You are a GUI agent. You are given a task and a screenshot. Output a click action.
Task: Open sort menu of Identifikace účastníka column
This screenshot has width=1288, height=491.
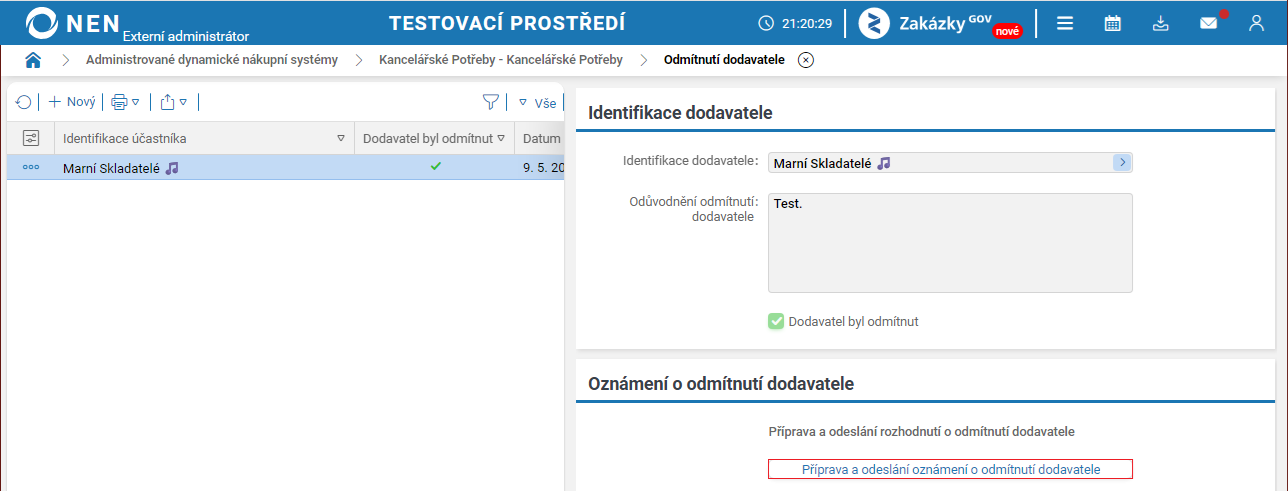point(341,138)
